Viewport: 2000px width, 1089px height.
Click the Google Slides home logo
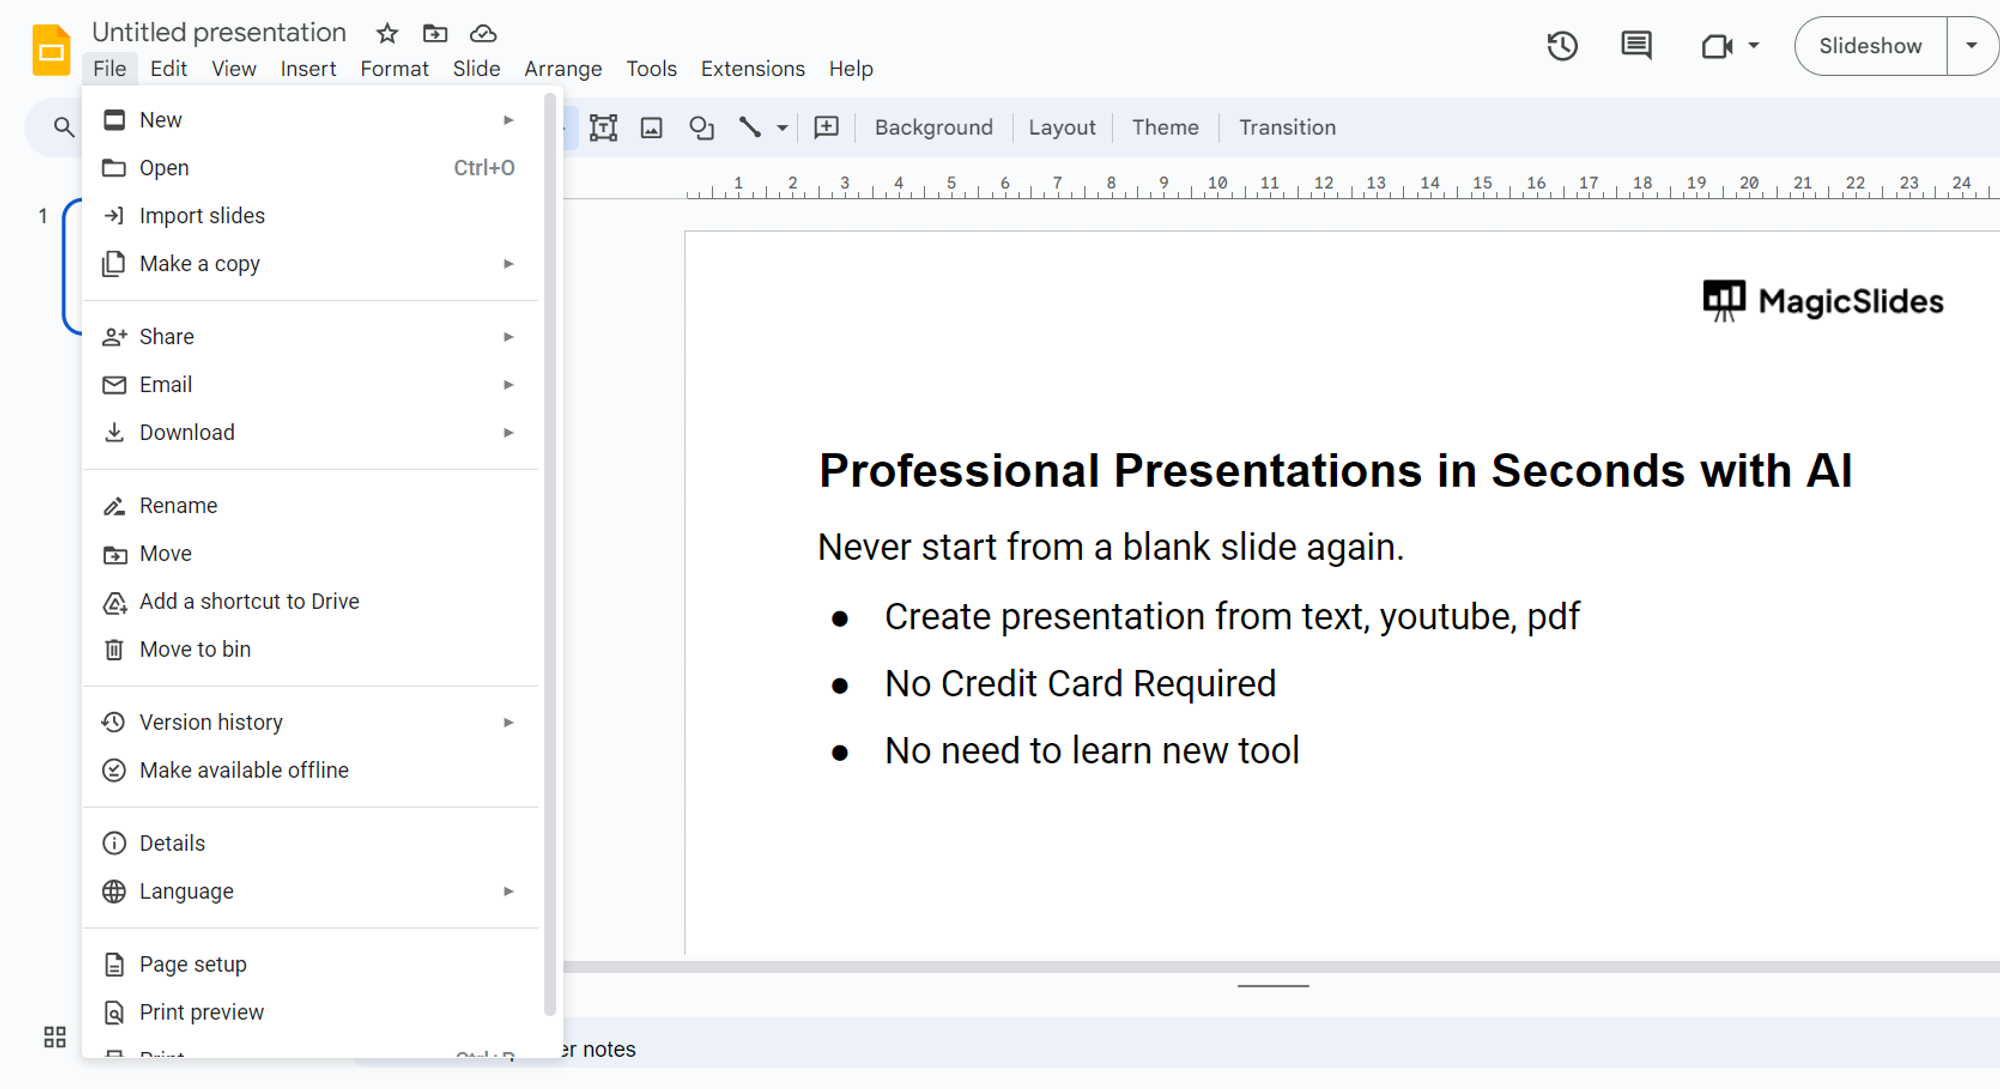(x=51, y=50)
